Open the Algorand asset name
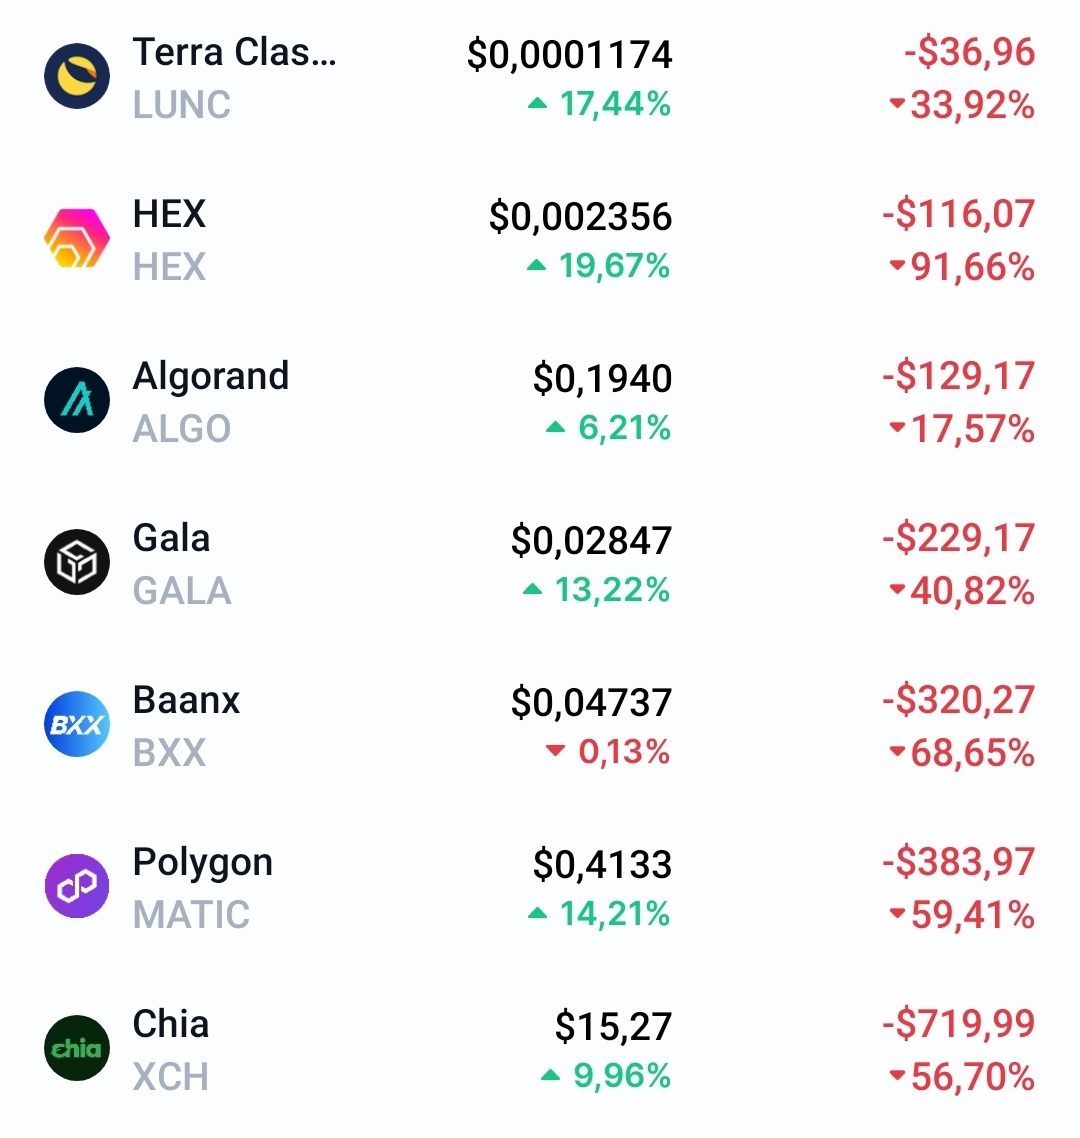This screenshot has height=1138, width=1080. click(211, 376)
